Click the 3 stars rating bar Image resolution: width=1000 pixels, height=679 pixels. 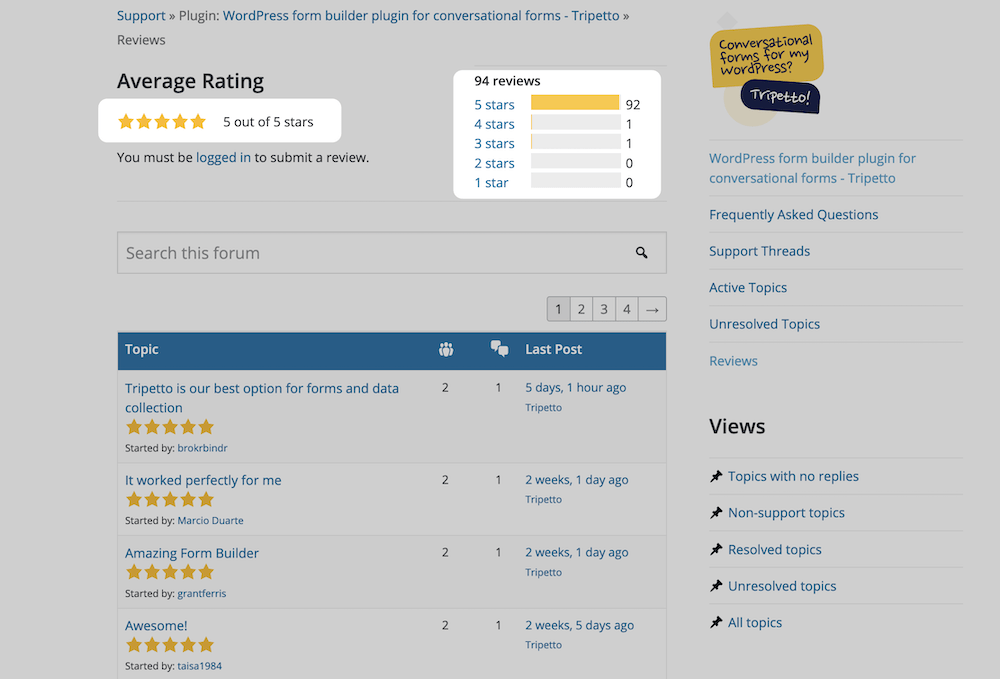tap(576, 142)
